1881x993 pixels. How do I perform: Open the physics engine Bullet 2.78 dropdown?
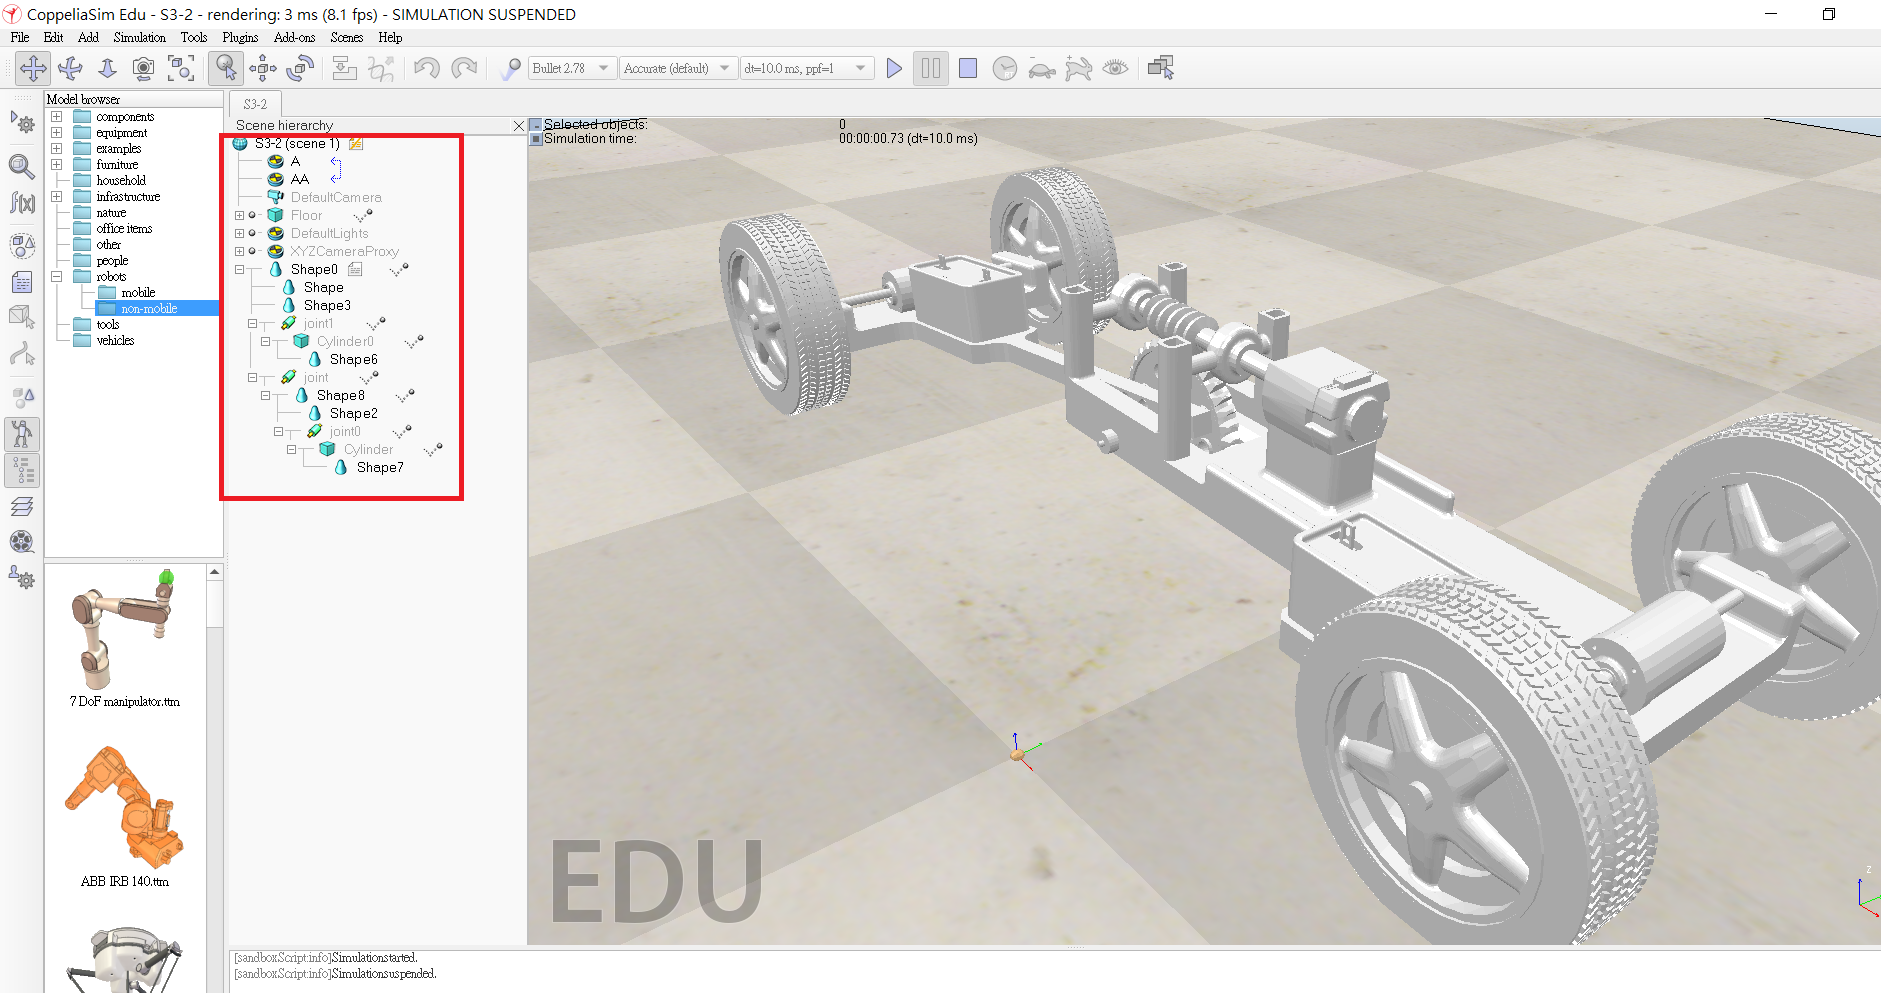(572, 68)
